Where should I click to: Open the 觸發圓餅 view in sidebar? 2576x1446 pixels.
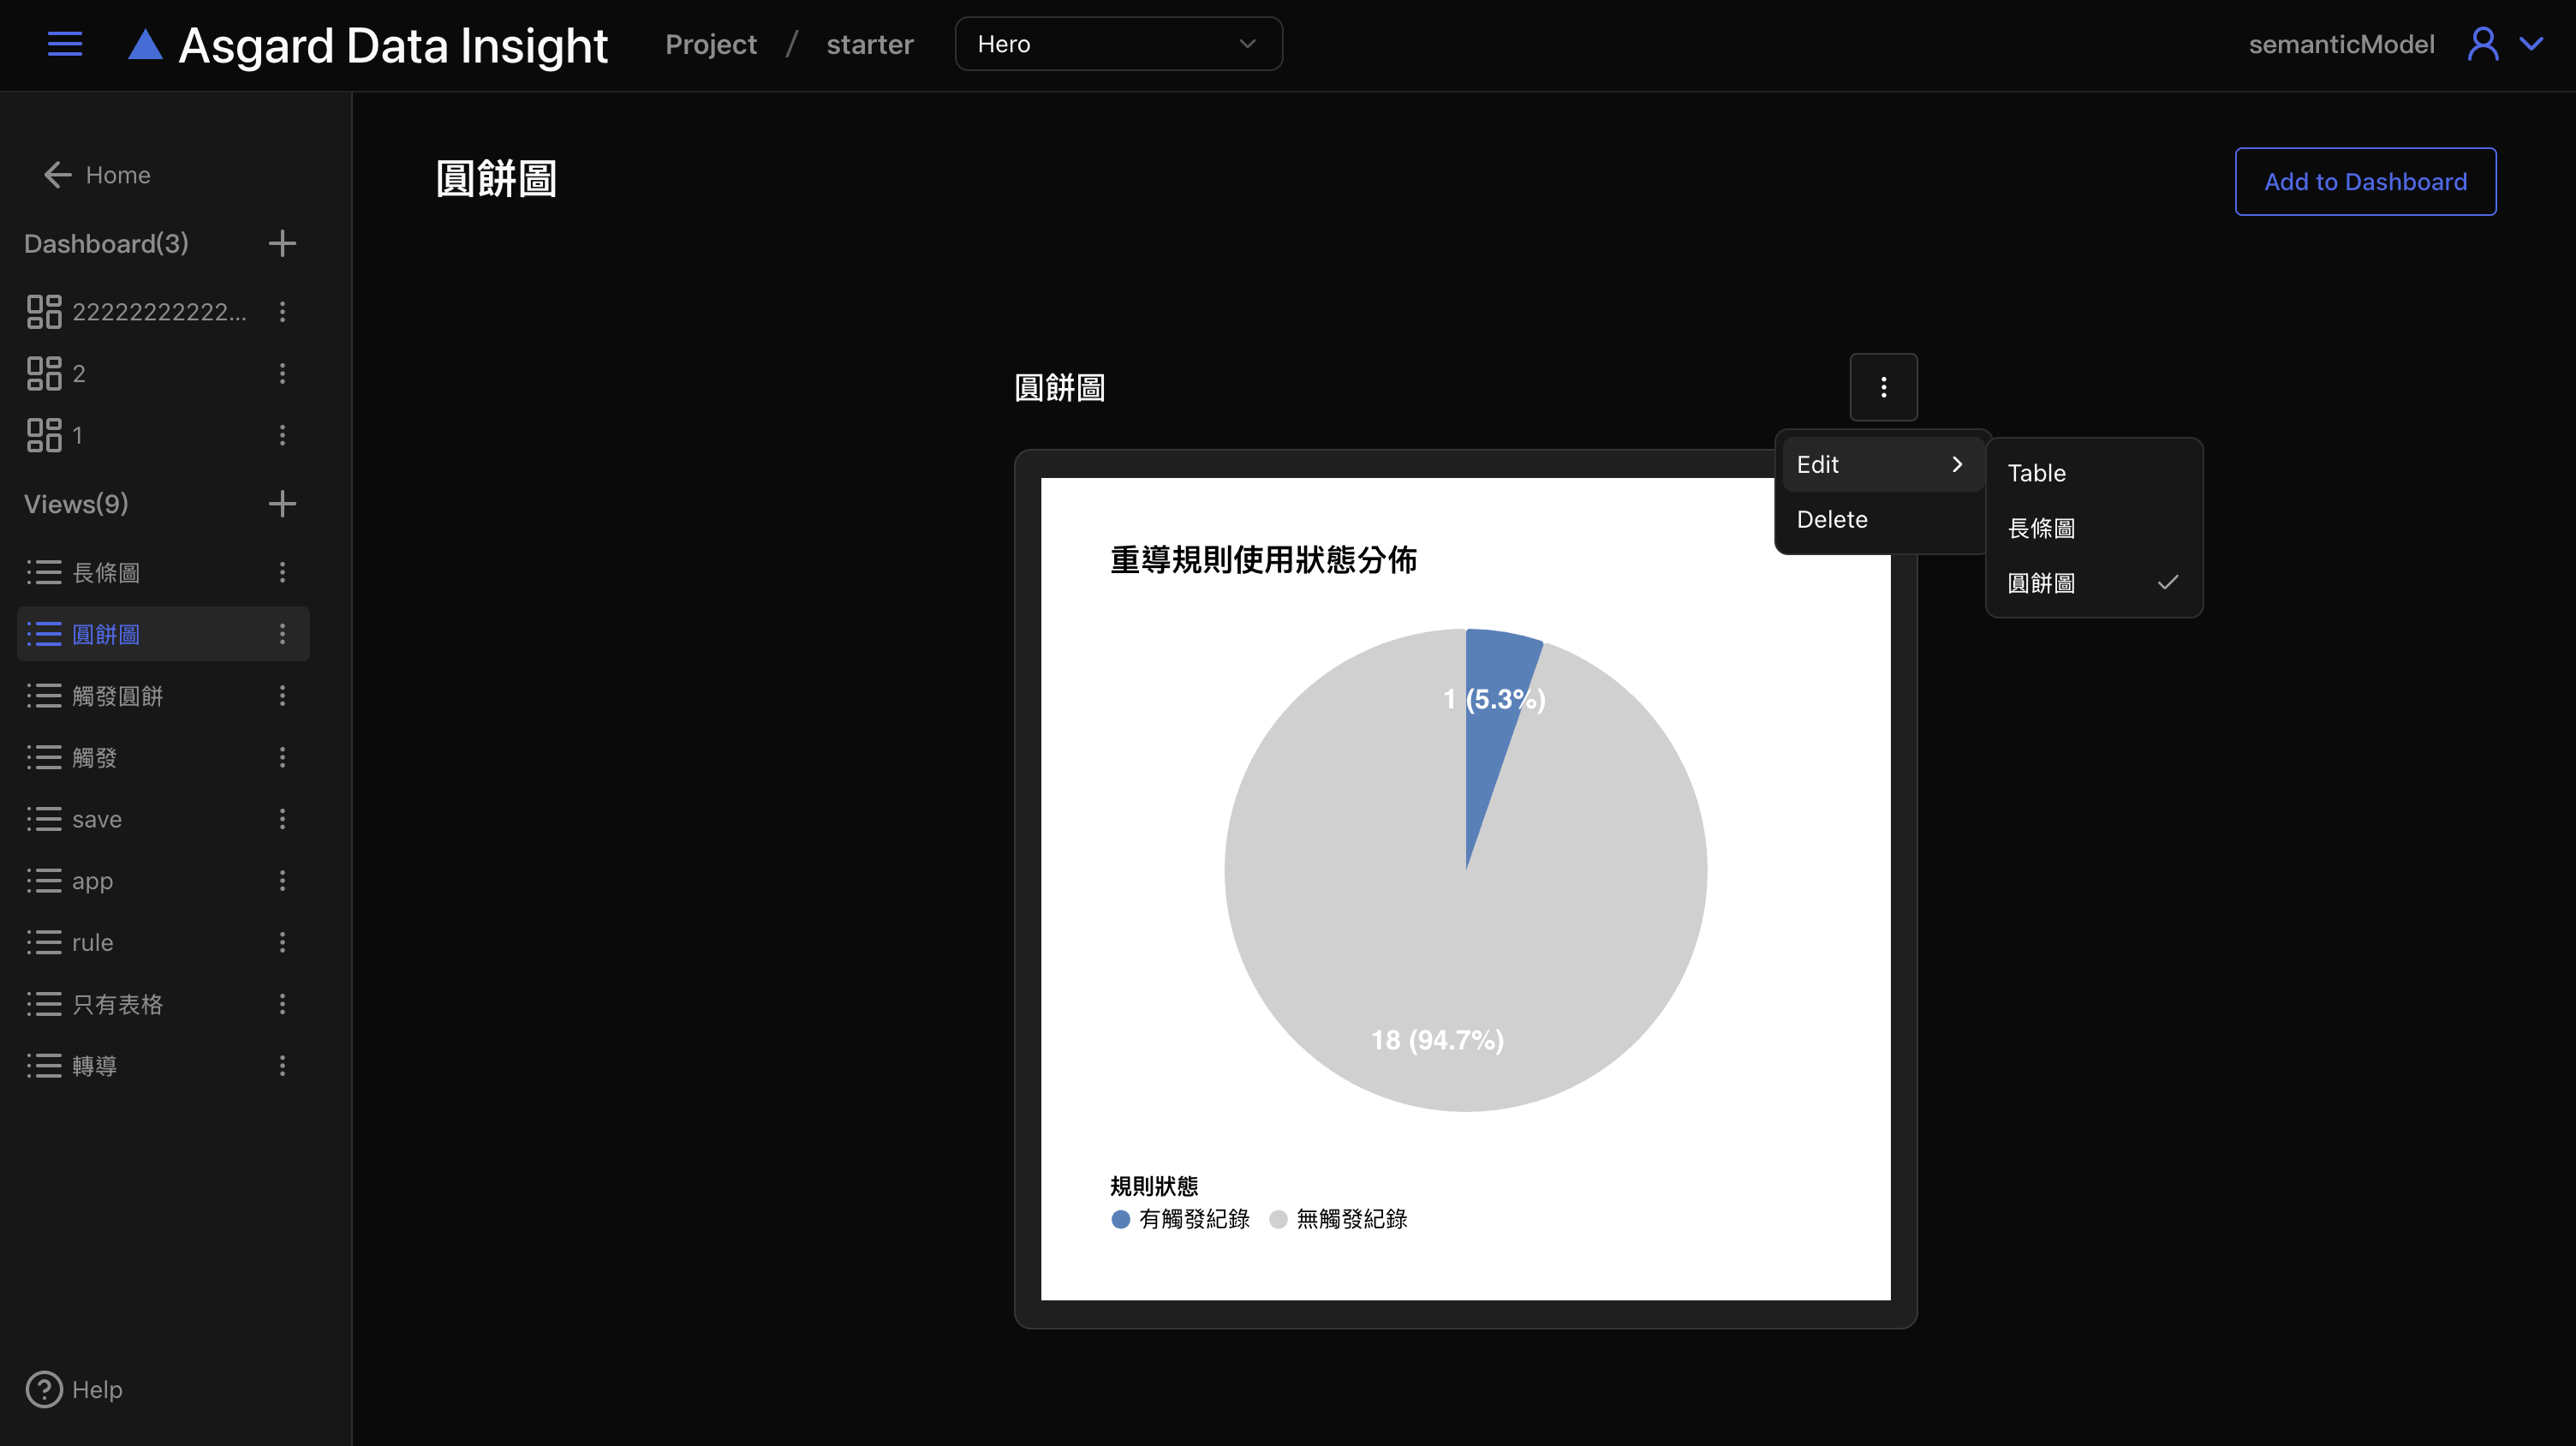[x=118, y=696]
